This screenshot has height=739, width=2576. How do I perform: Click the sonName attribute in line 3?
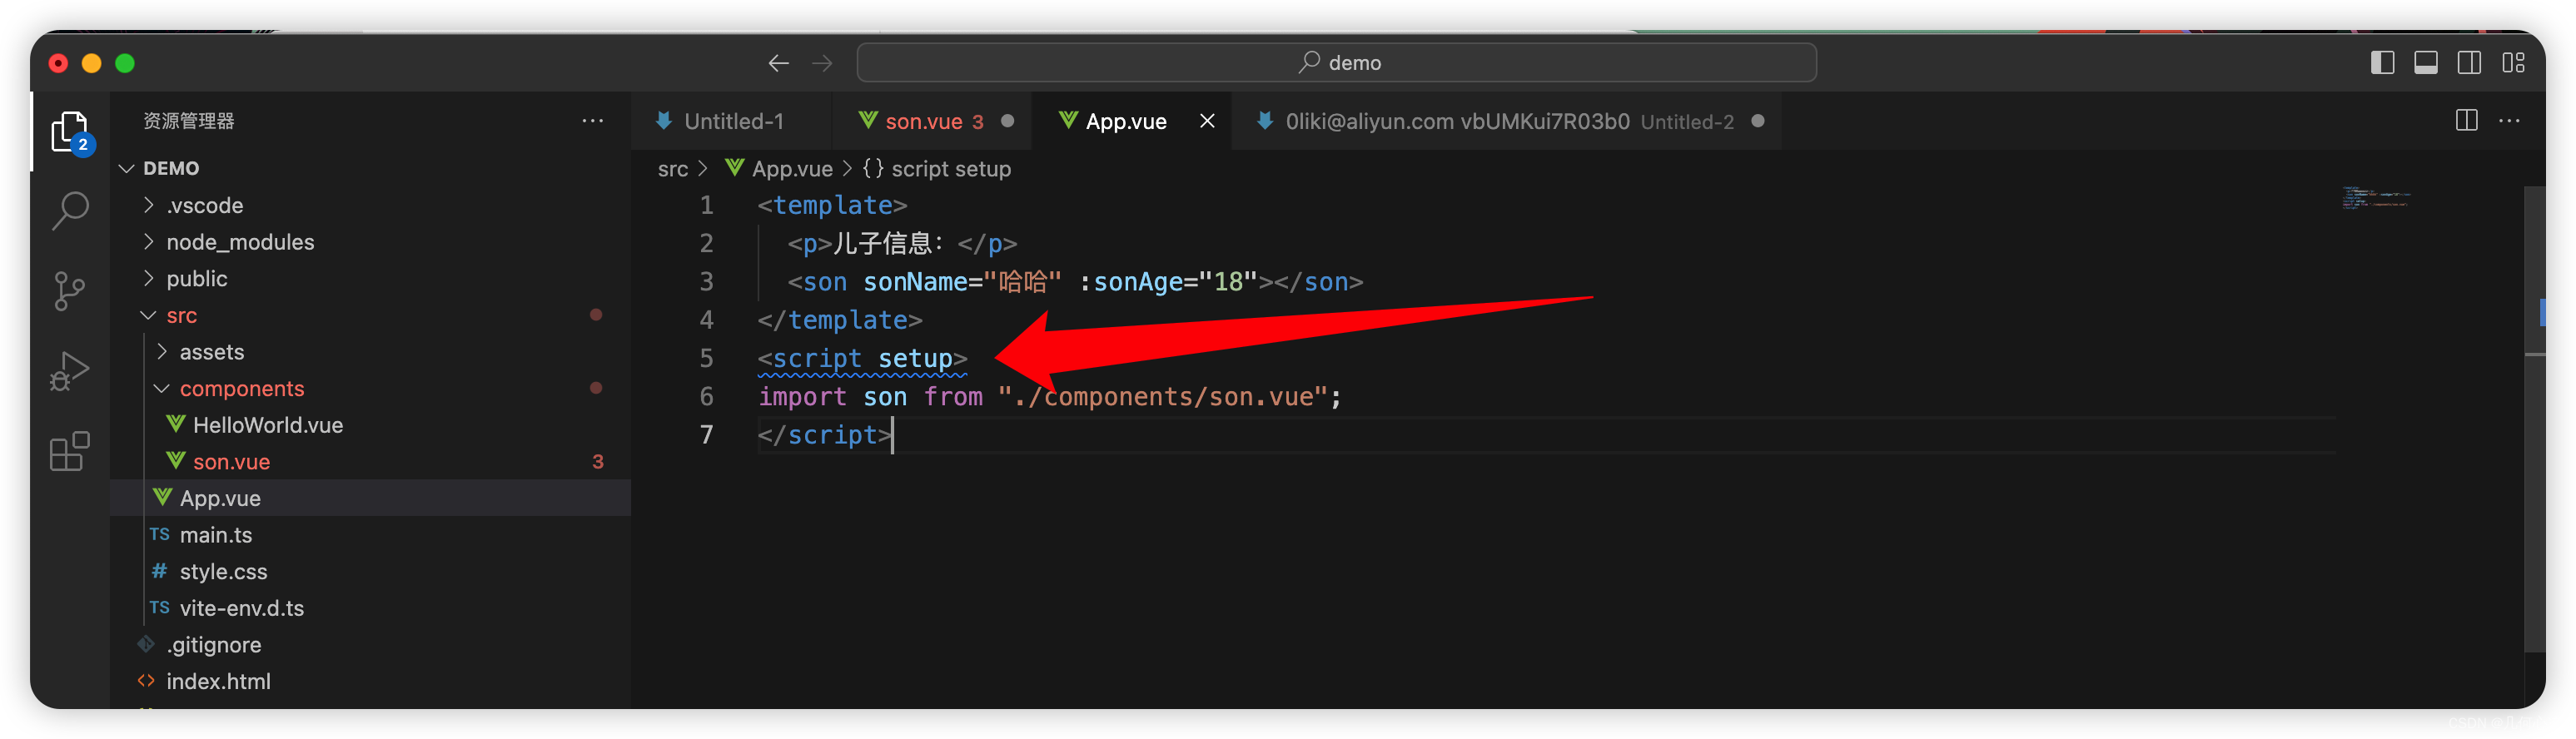click(915, 282)
